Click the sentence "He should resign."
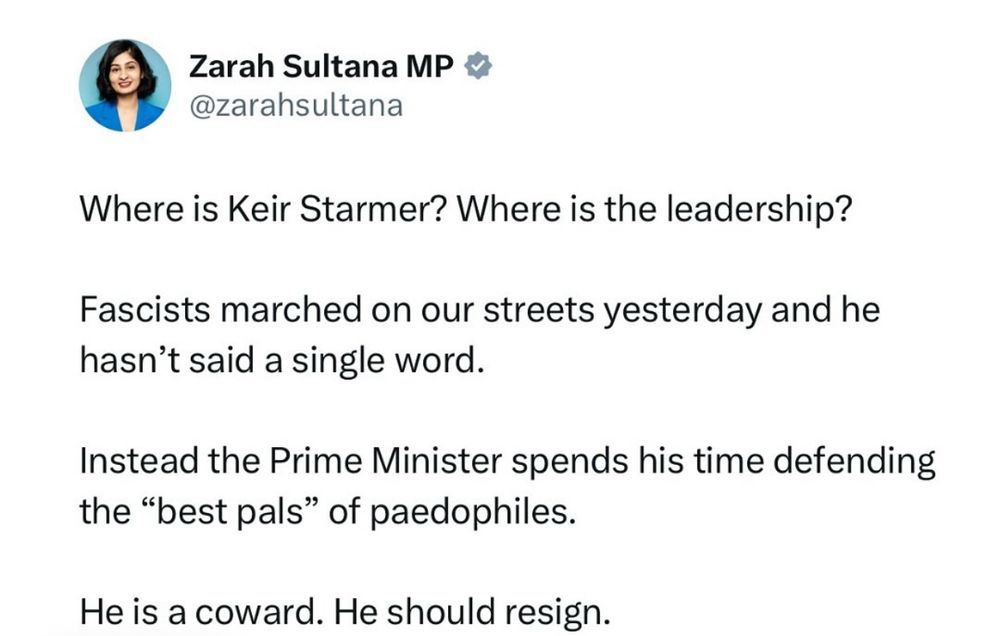 tap(471, 611)
